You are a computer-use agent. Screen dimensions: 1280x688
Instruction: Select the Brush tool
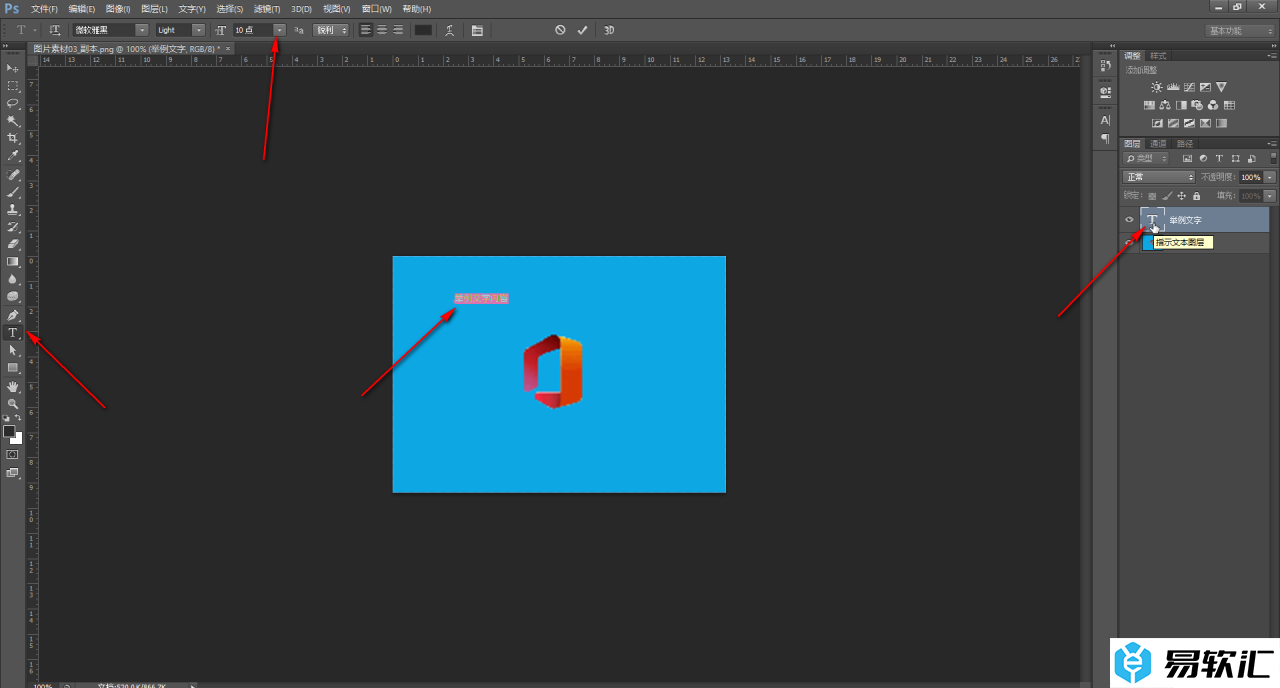click(13, 192)
